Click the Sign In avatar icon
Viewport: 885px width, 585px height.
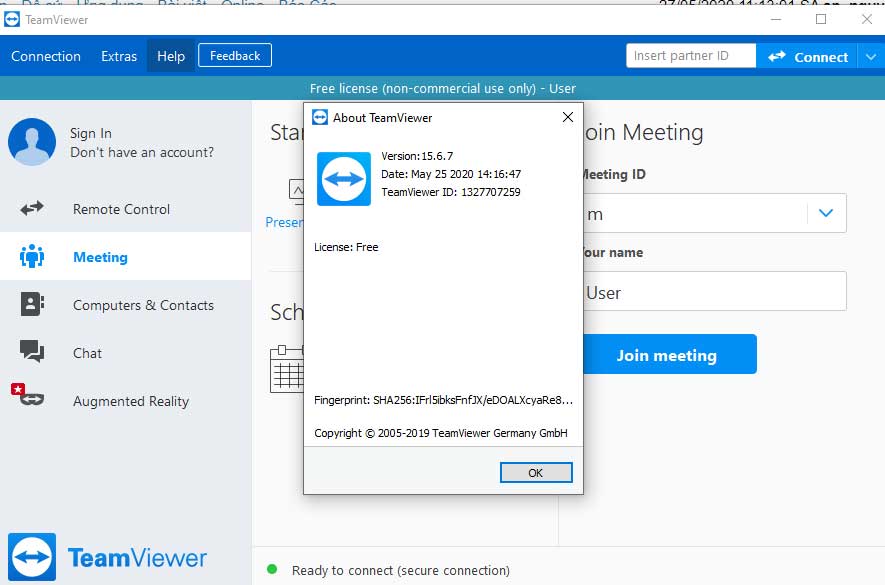coord(31,141)
